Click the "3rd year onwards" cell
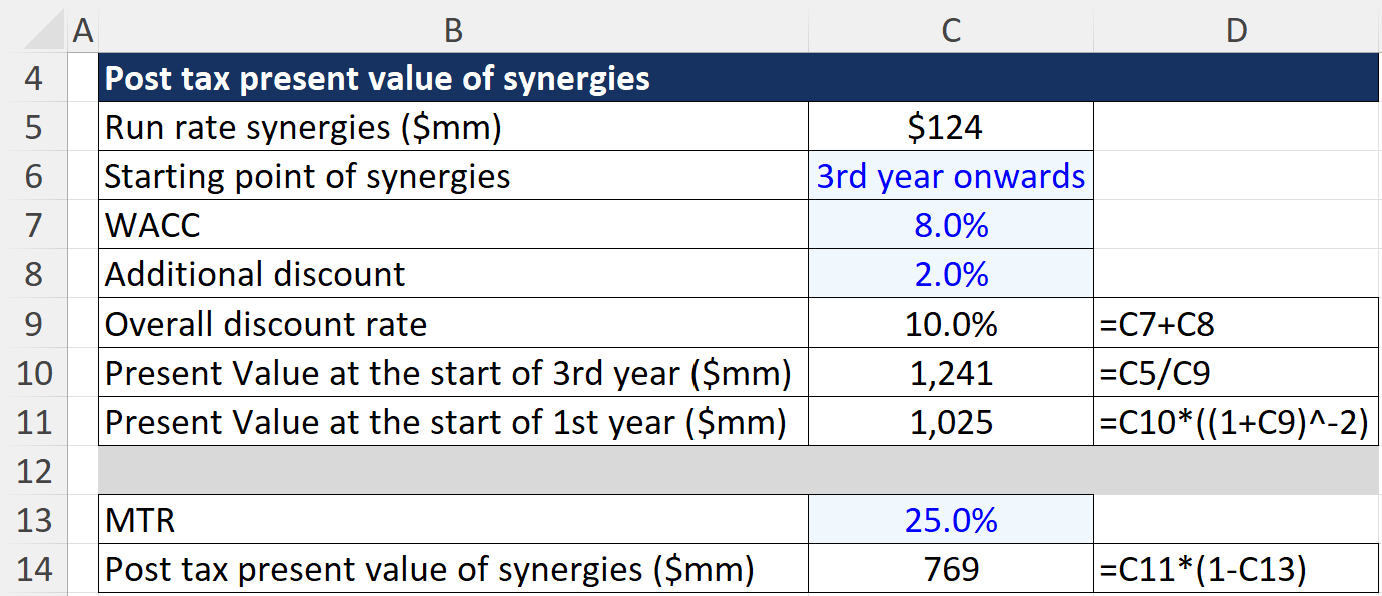The height and width of the screenshot is (596, 1382). 950,176
